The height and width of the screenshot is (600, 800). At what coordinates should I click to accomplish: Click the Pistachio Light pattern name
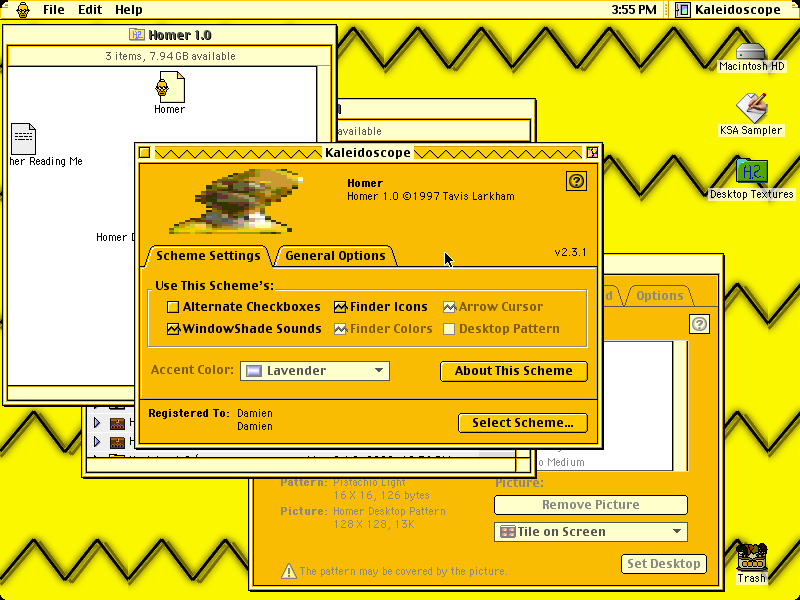pos(369,483)
